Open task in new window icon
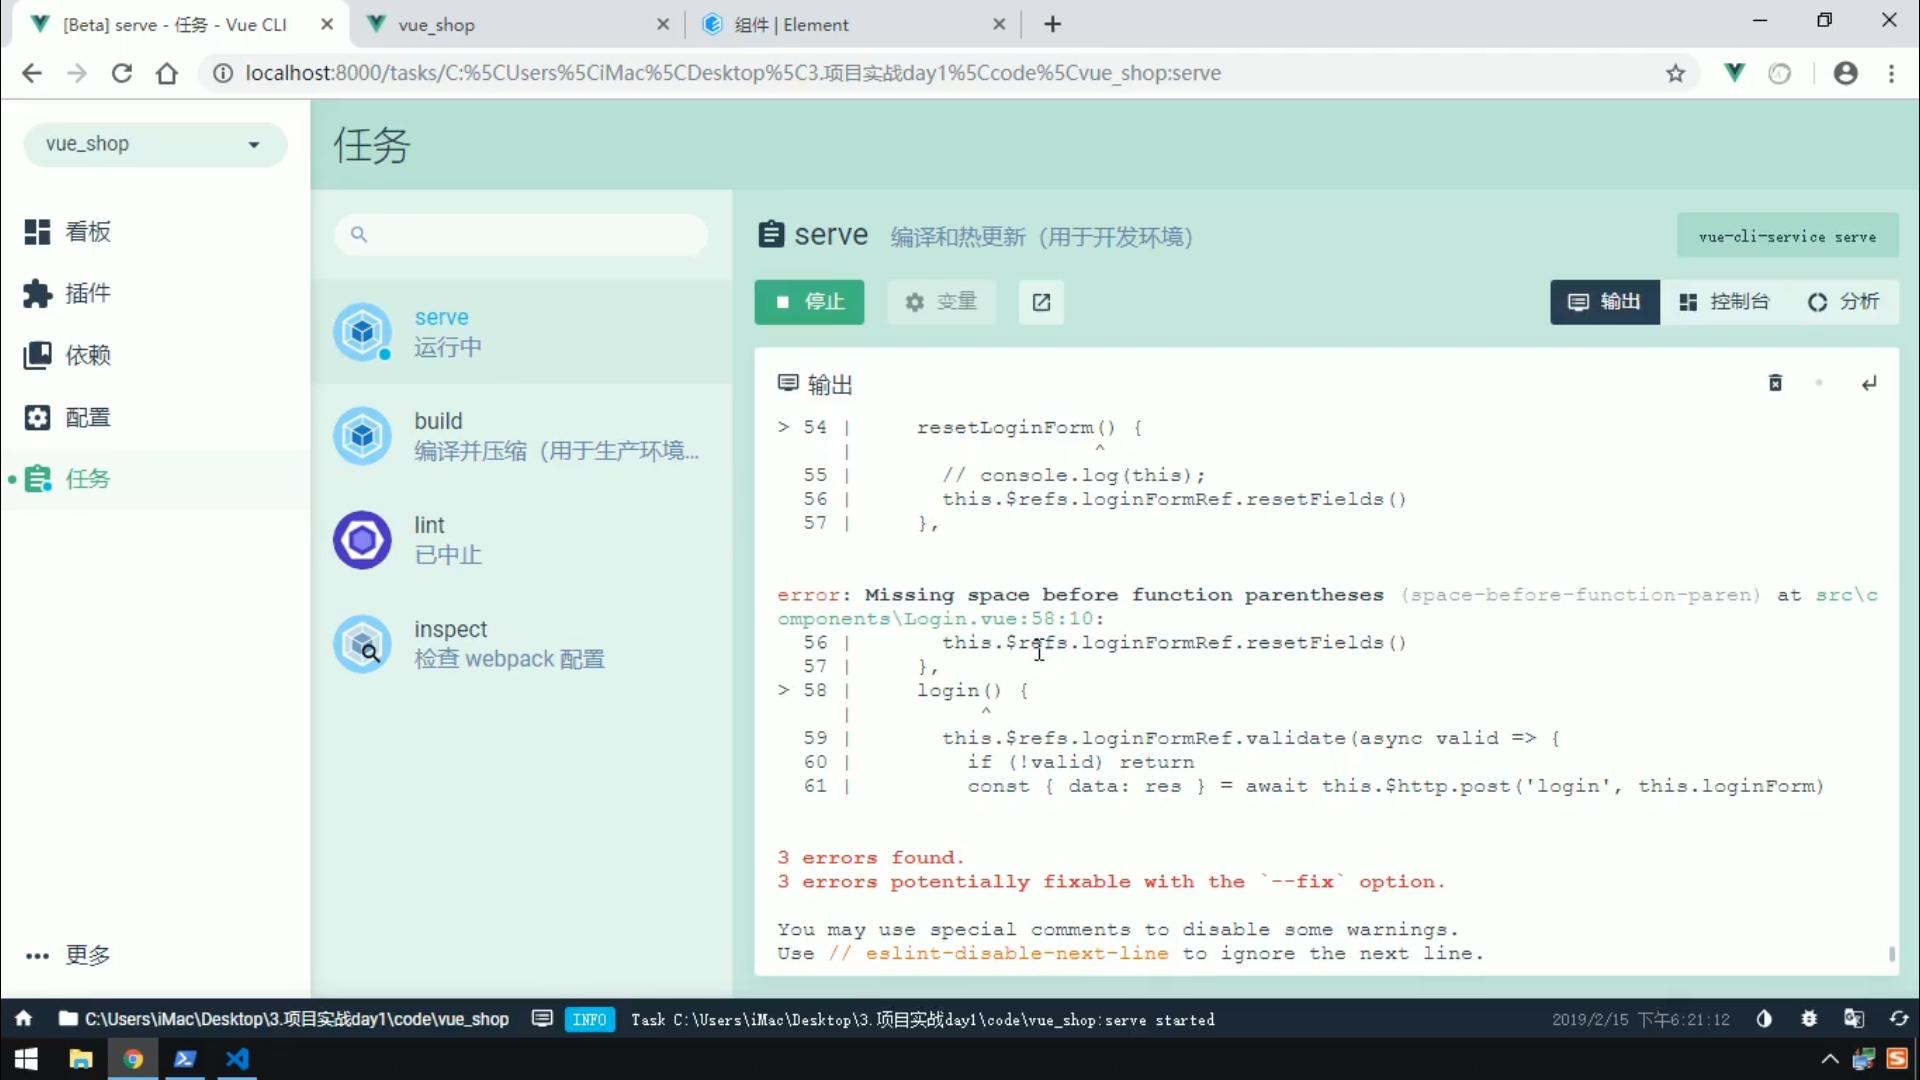Screen dimensions: 1920x1080 1041,302
